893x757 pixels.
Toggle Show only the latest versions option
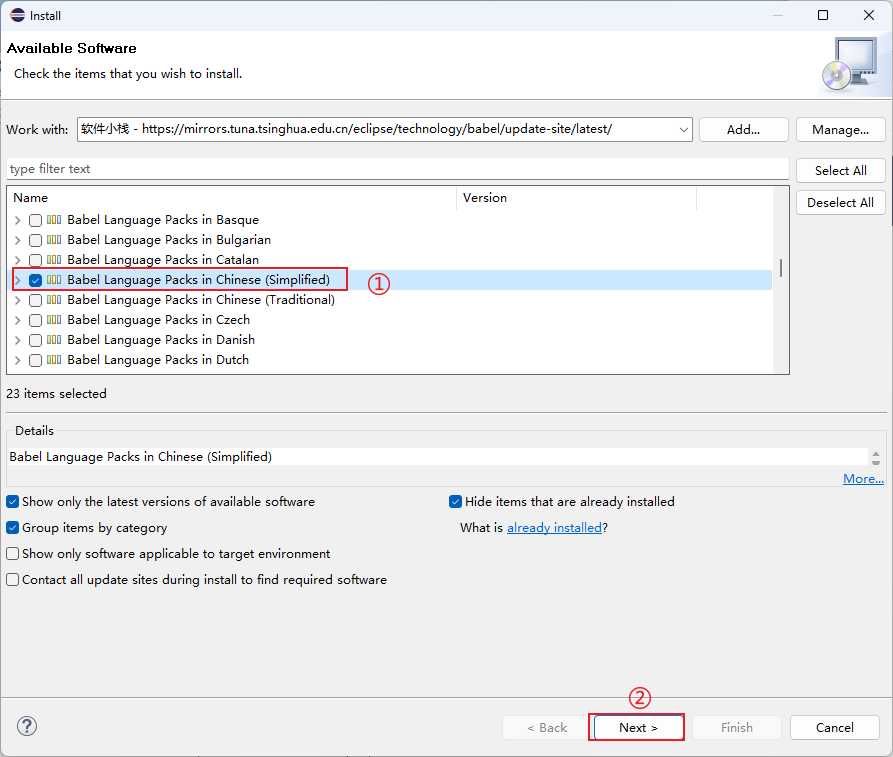point(13,502)
